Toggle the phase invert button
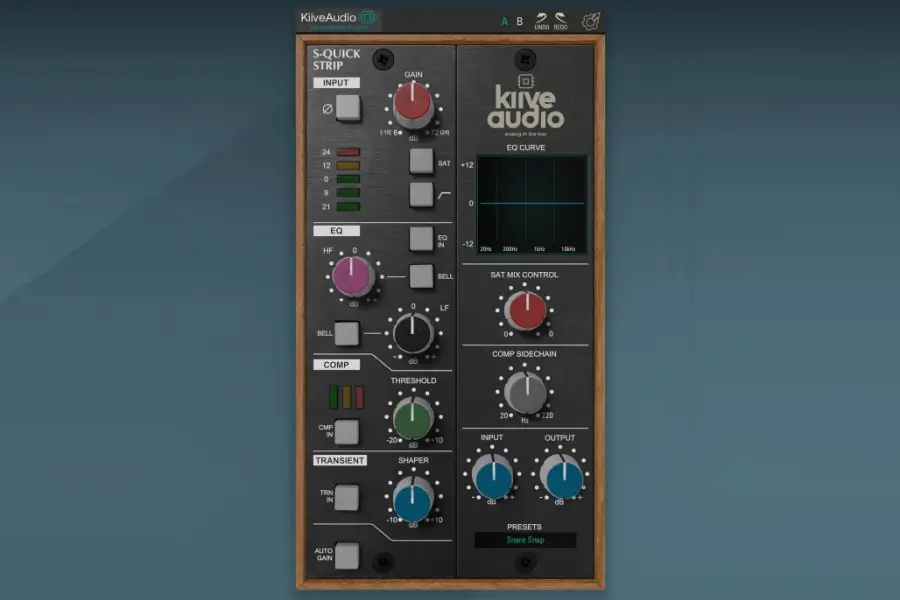This screenshot has height=600, width=900. 348,108
